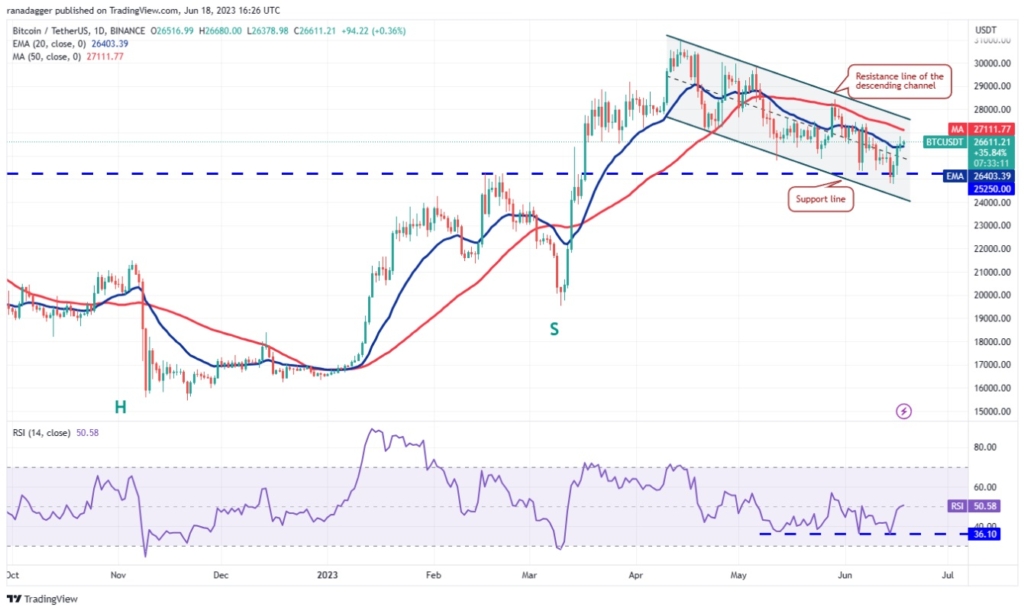The width and height of the screenshot is (1024, 607).
Task: Click the 25250.00 support price label
Action: pos(992,189)
